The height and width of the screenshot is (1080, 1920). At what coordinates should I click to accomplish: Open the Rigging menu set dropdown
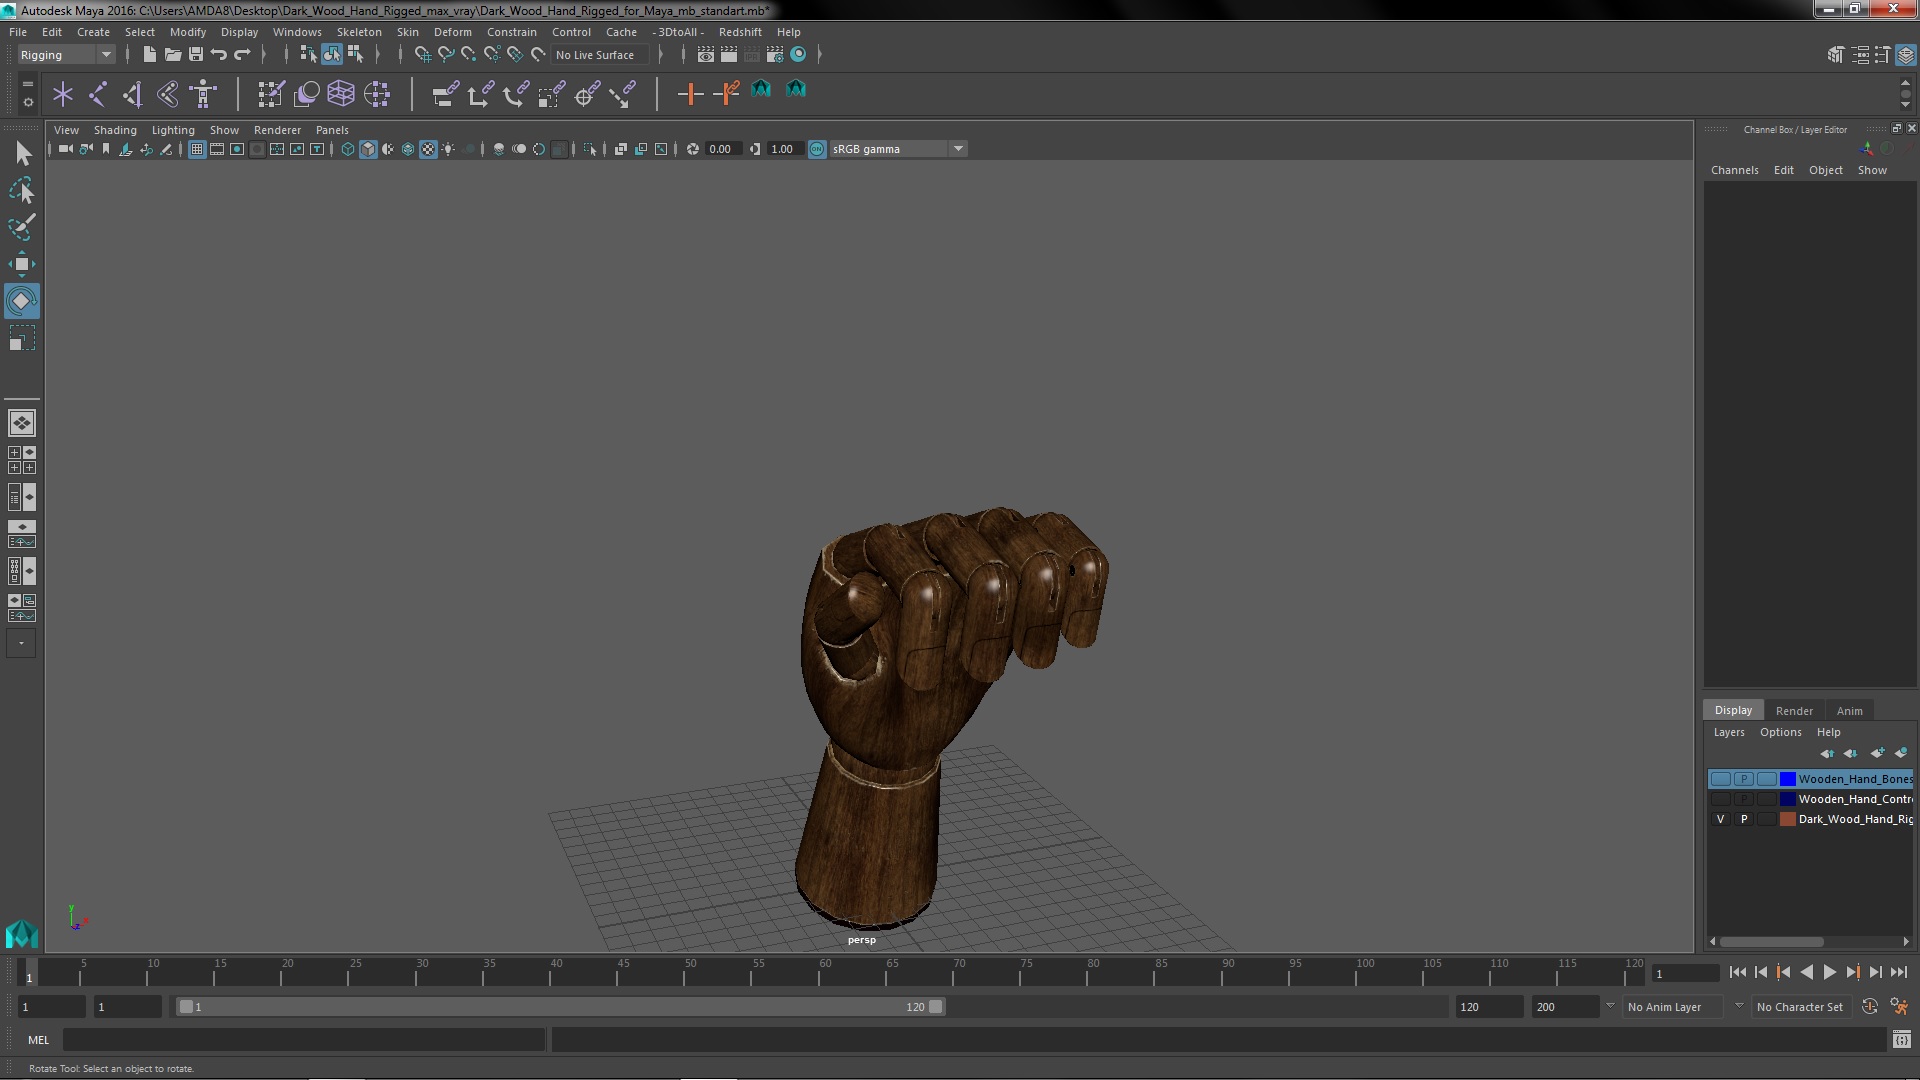pyautogui.click(x=105, y=55)
